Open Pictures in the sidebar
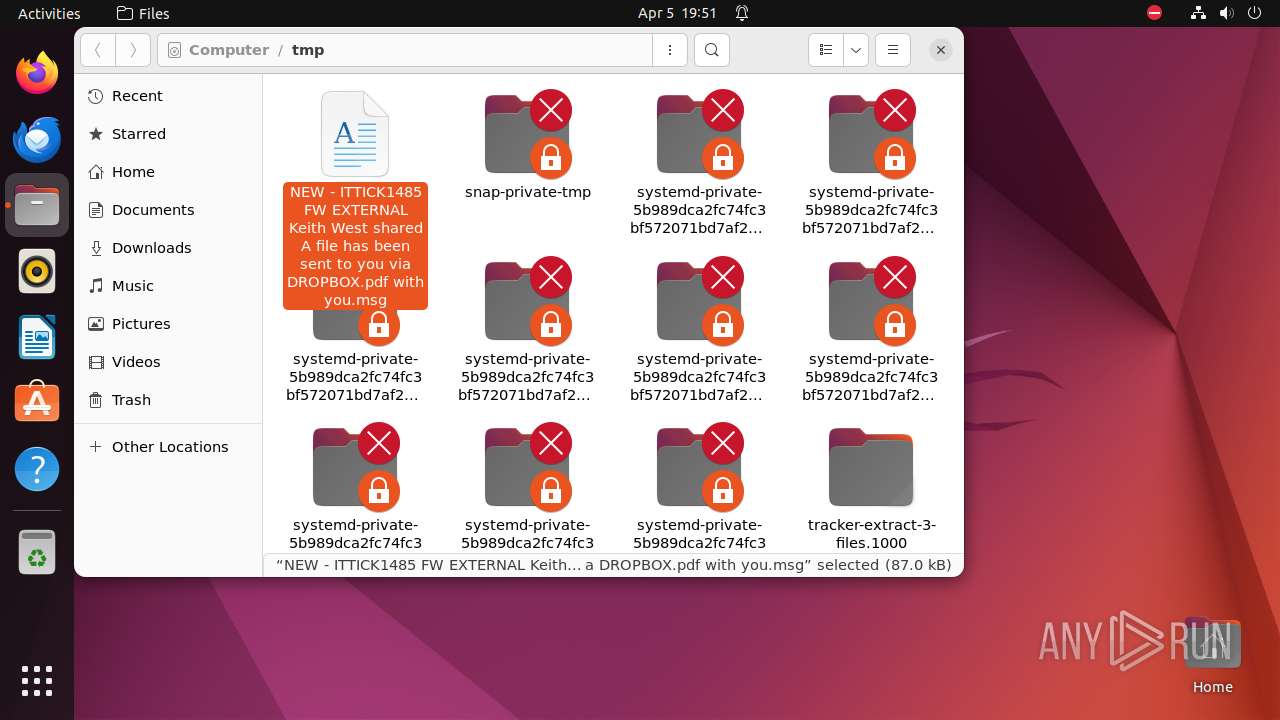The image size is (1280, 720). [168, 324]
